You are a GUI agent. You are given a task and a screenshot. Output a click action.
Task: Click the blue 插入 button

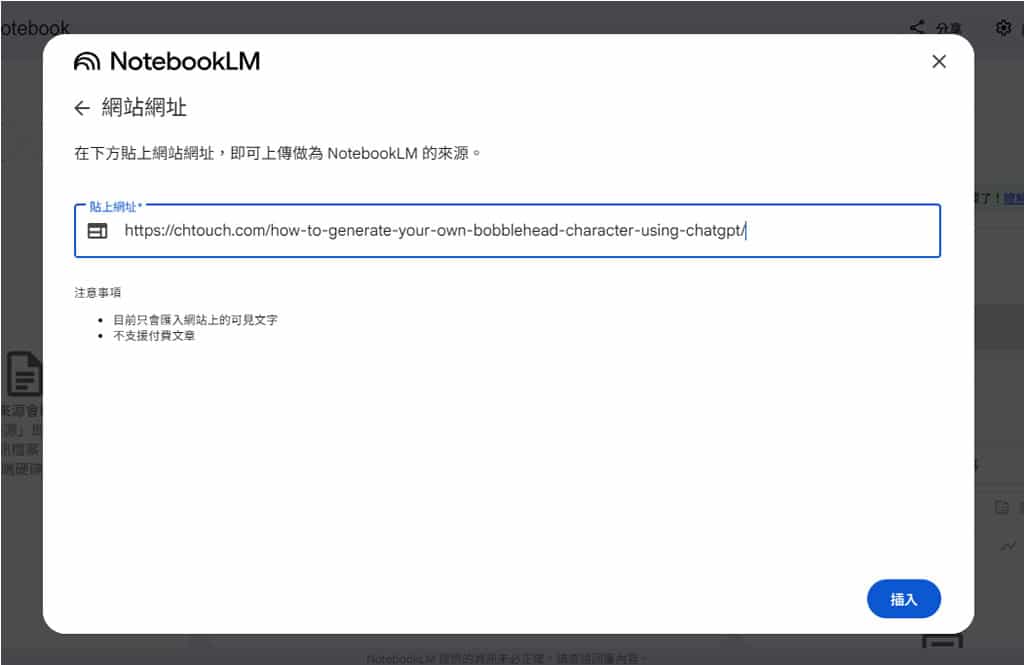[903, 599]
